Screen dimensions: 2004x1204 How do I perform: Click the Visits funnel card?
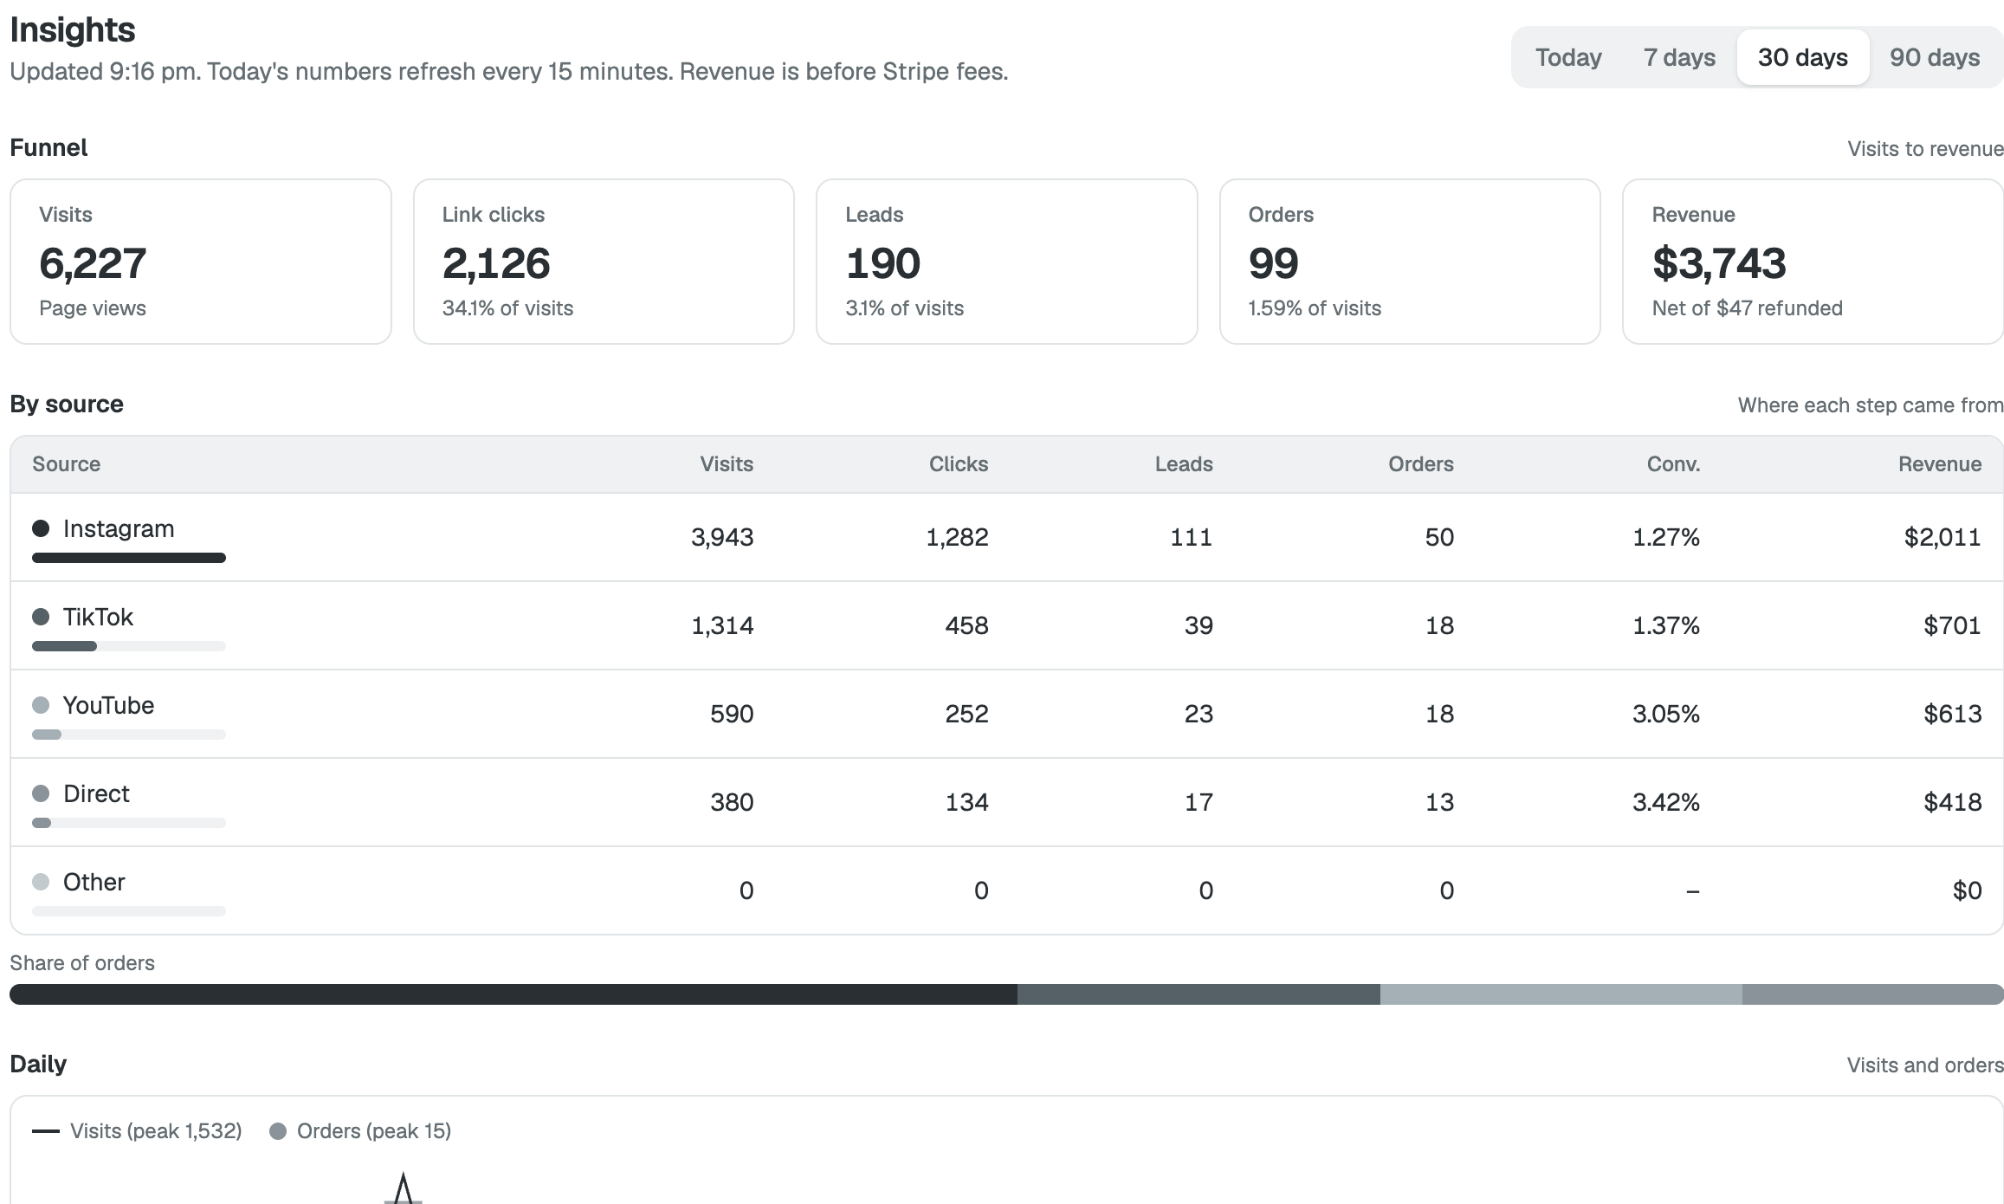point(201,262)
